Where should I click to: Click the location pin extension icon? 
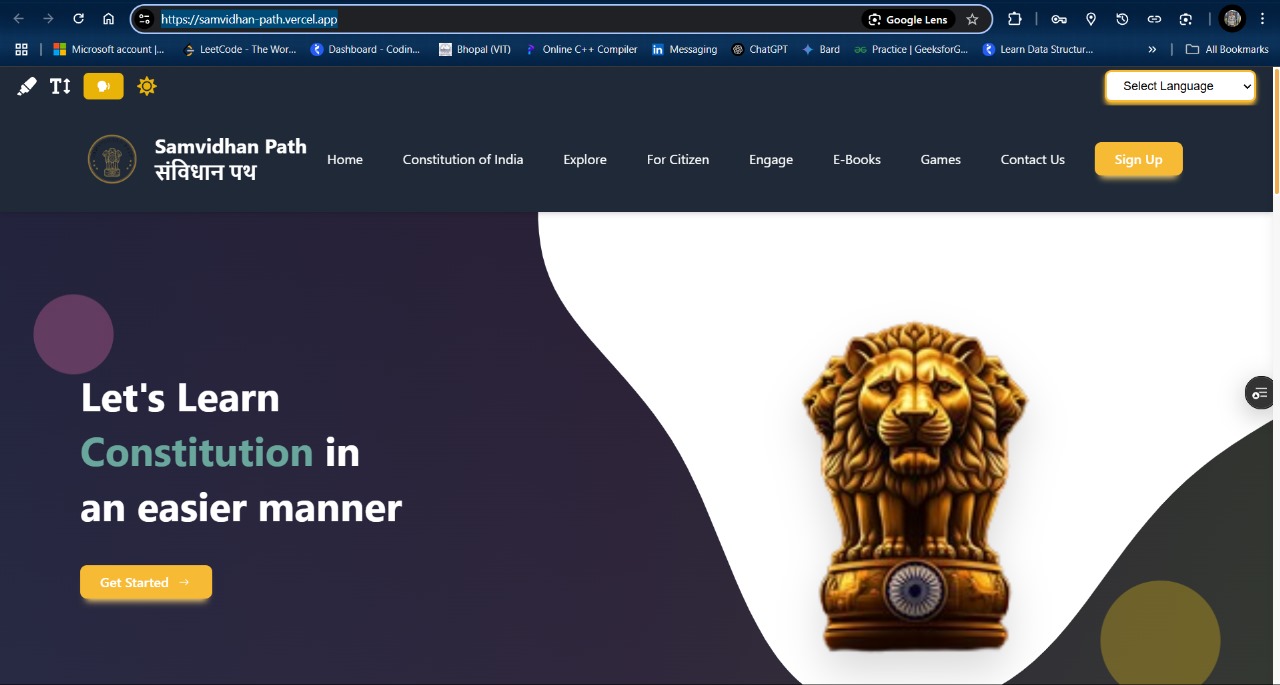click(x=1091, y=19)
